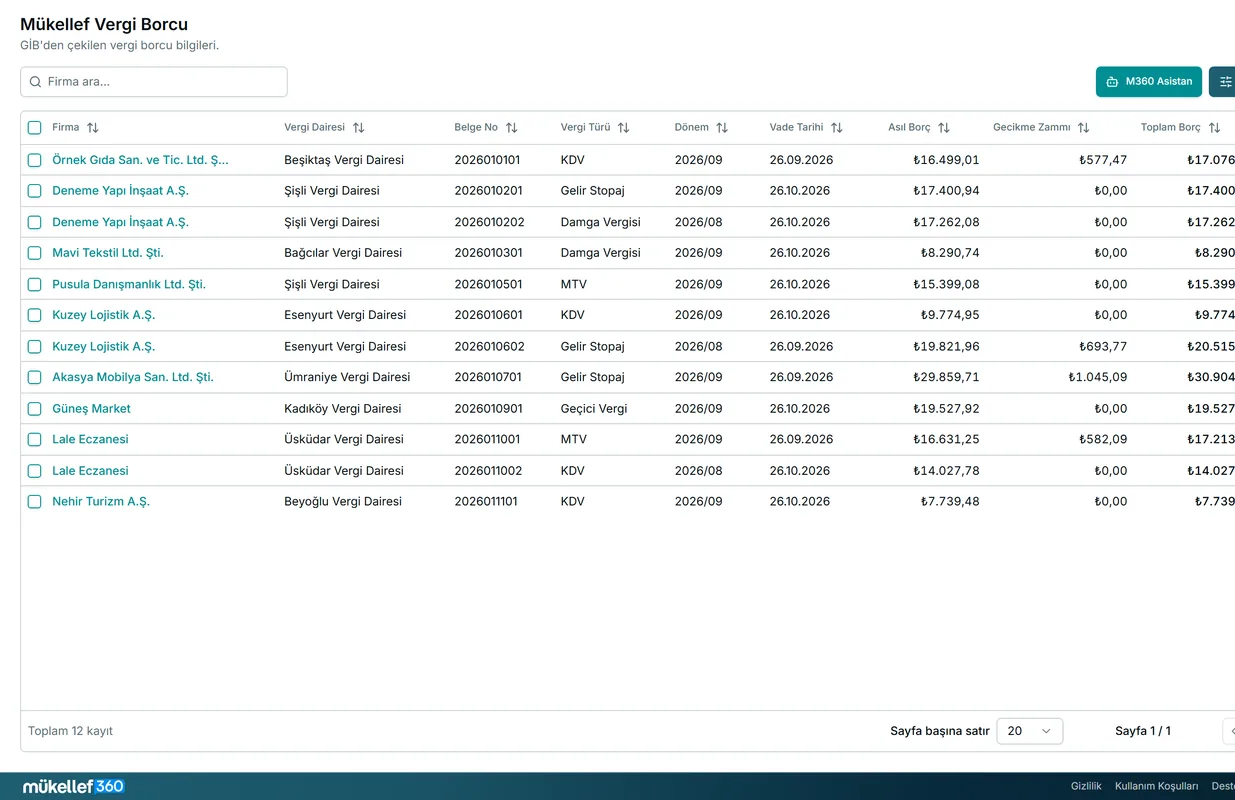Click the Geçici Vergi cell
The width and height of the screenshot is (1235, 800).
coord(594,409)
